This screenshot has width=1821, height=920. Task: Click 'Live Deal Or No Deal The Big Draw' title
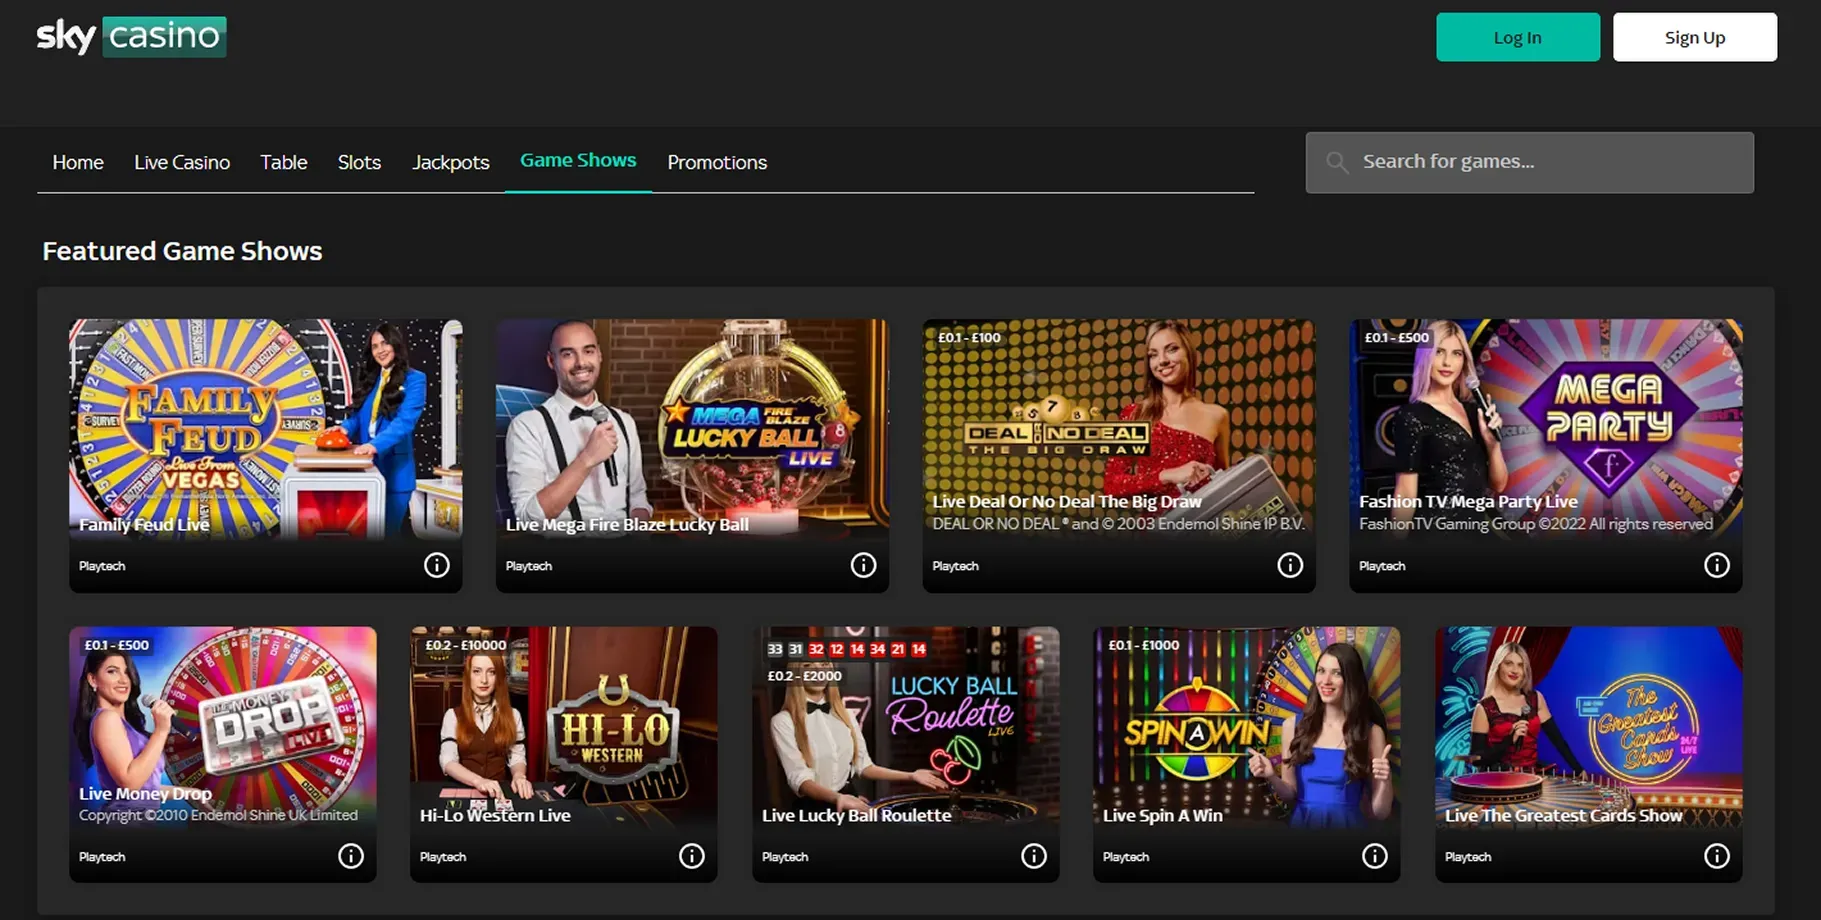(x=1067, y=501)
